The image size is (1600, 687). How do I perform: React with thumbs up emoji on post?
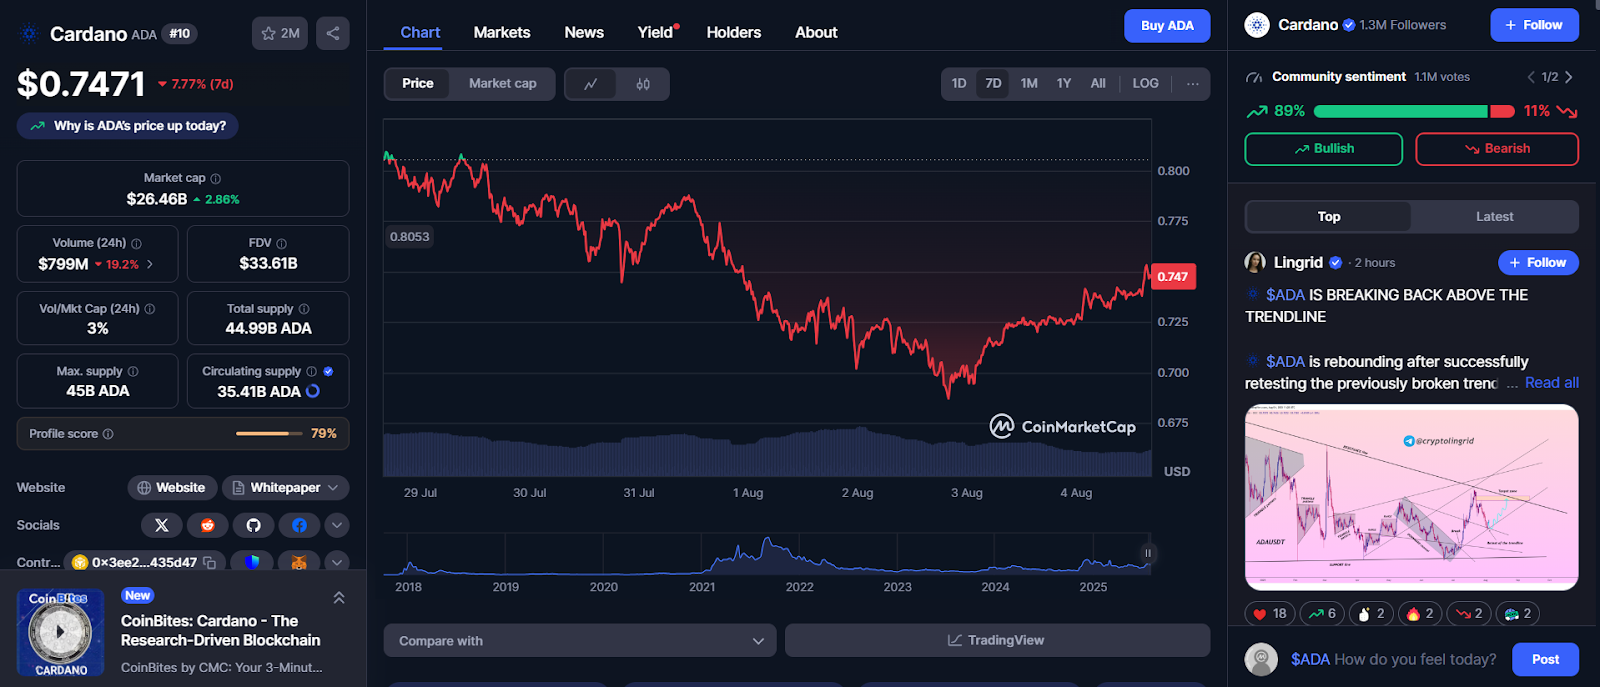1371,613
